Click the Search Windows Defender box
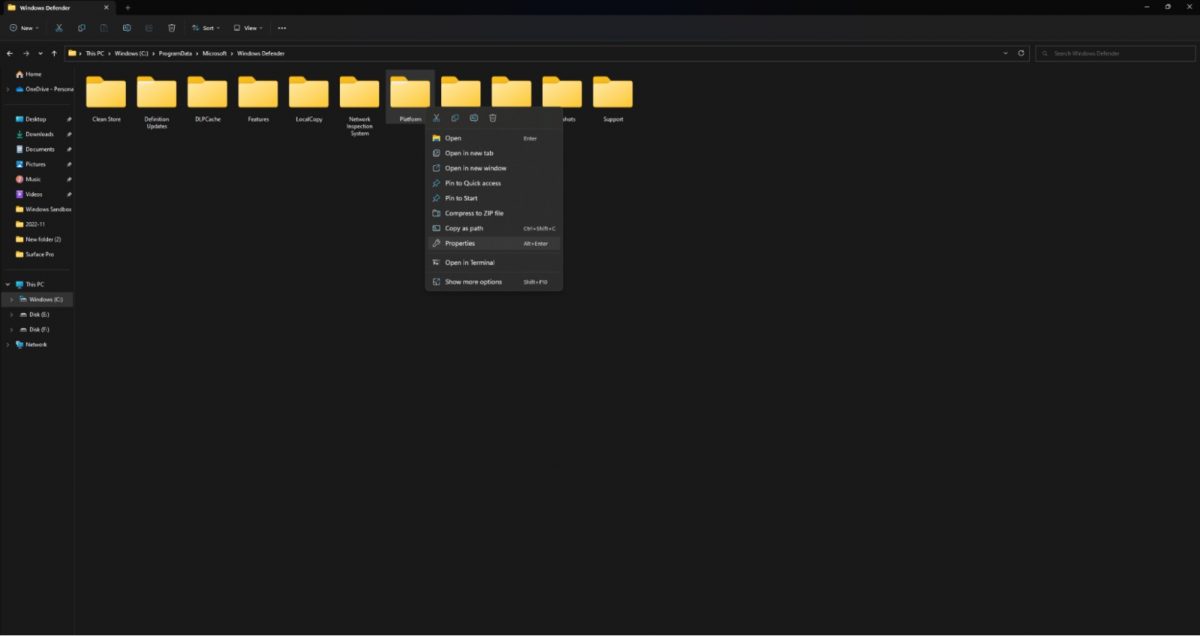The height and width of the screenshot is (636, 1200). (x=1115, y=53)
